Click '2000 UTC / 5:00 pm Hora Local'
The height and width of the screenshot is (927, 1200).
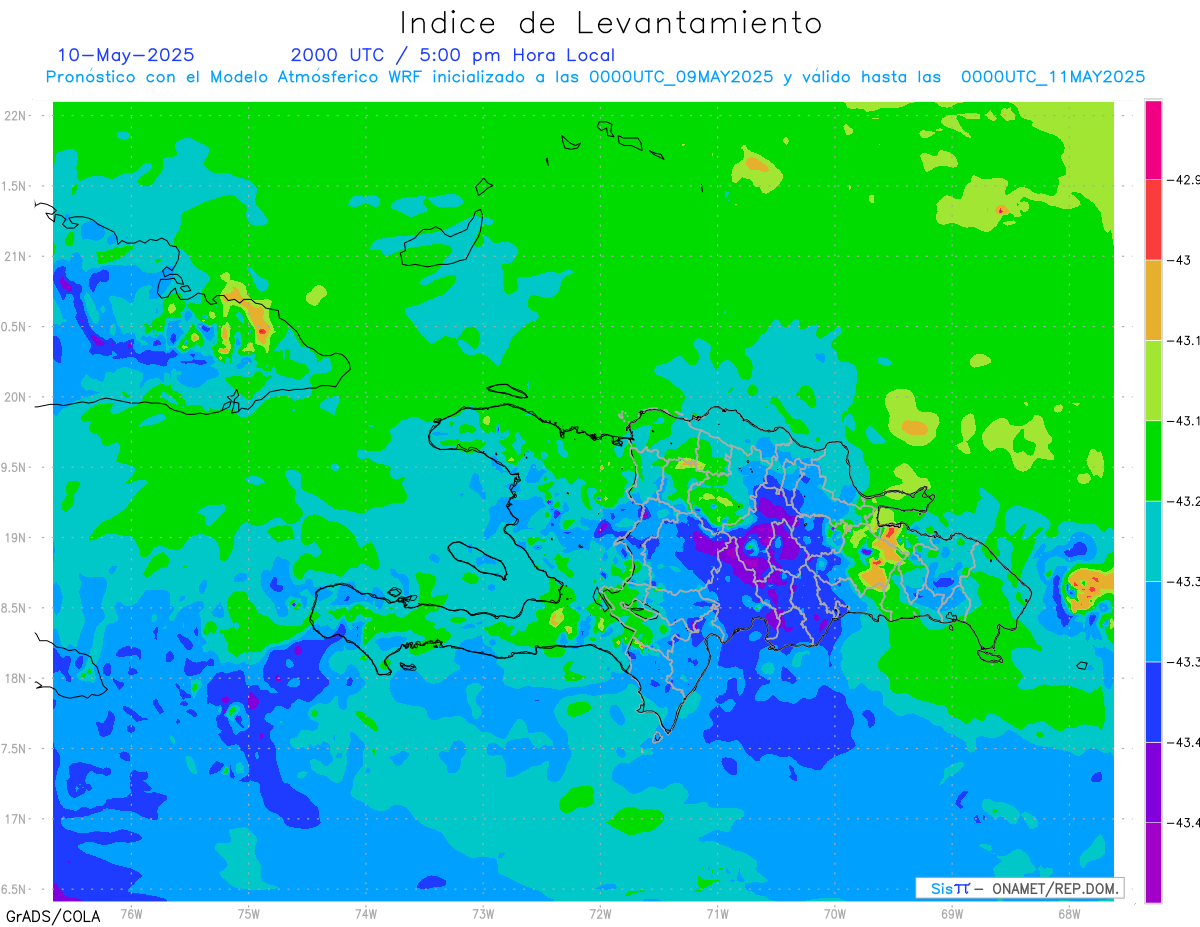[x=453, y=55]
